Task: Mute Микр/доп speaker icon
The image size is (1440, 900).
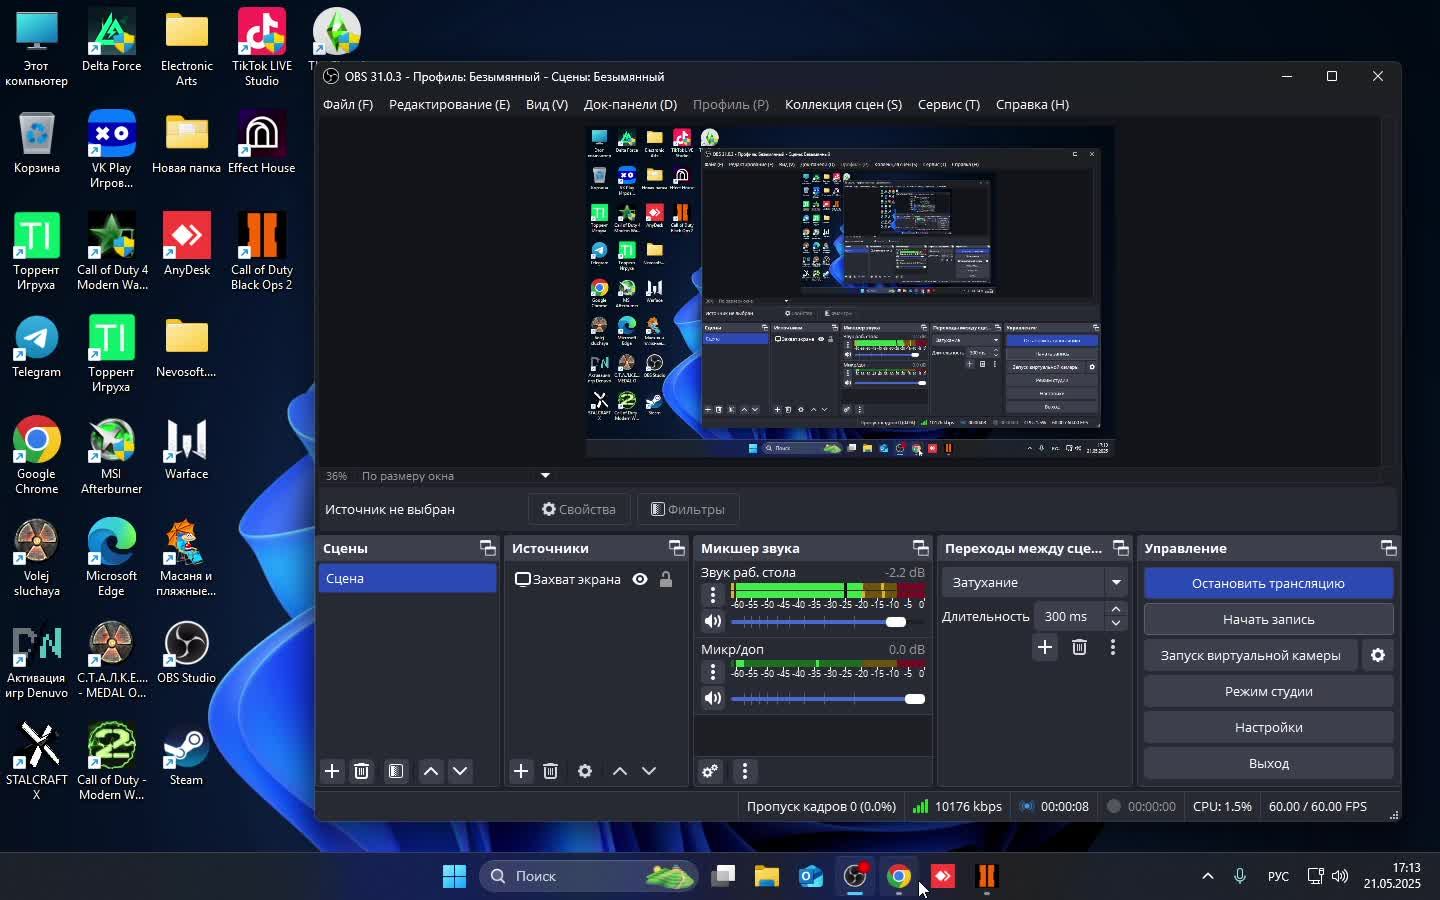Action: (713, 699)
